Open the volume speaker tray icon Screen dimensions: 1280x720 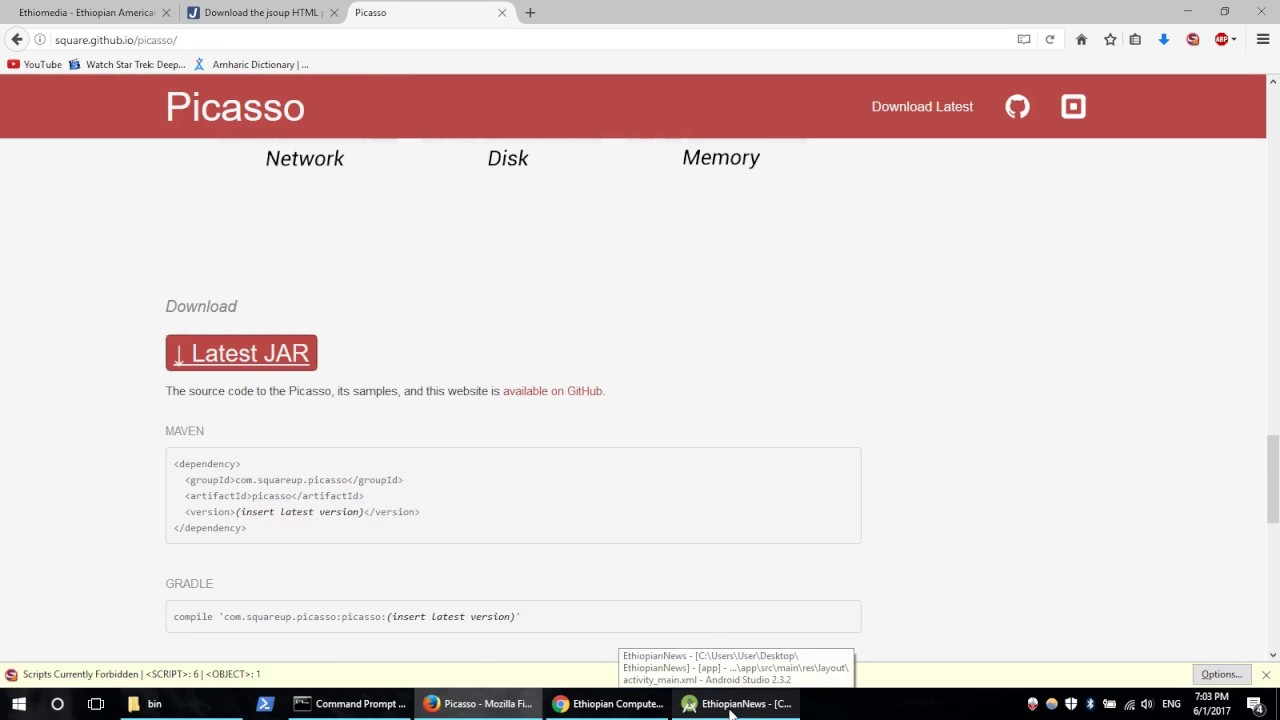click(x=1147, y=704)
